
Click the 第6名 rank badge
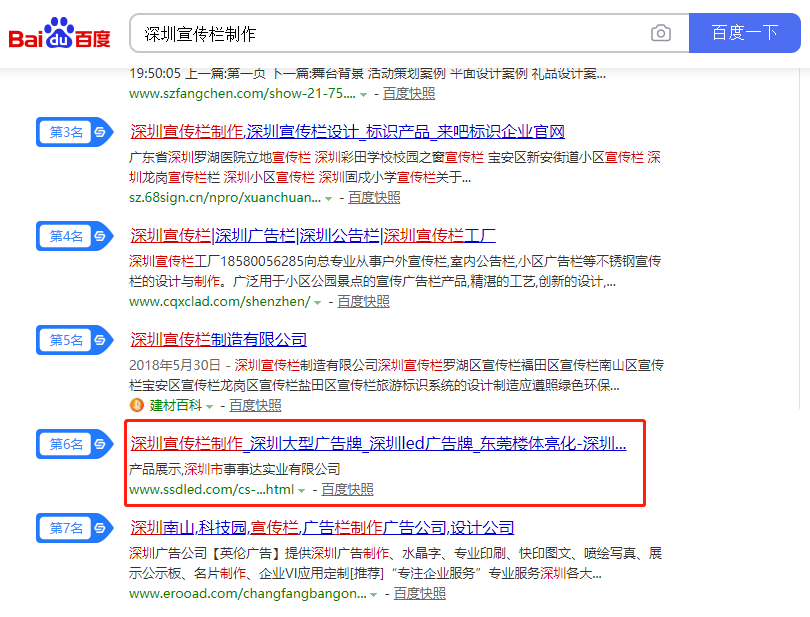click(75, 444)
